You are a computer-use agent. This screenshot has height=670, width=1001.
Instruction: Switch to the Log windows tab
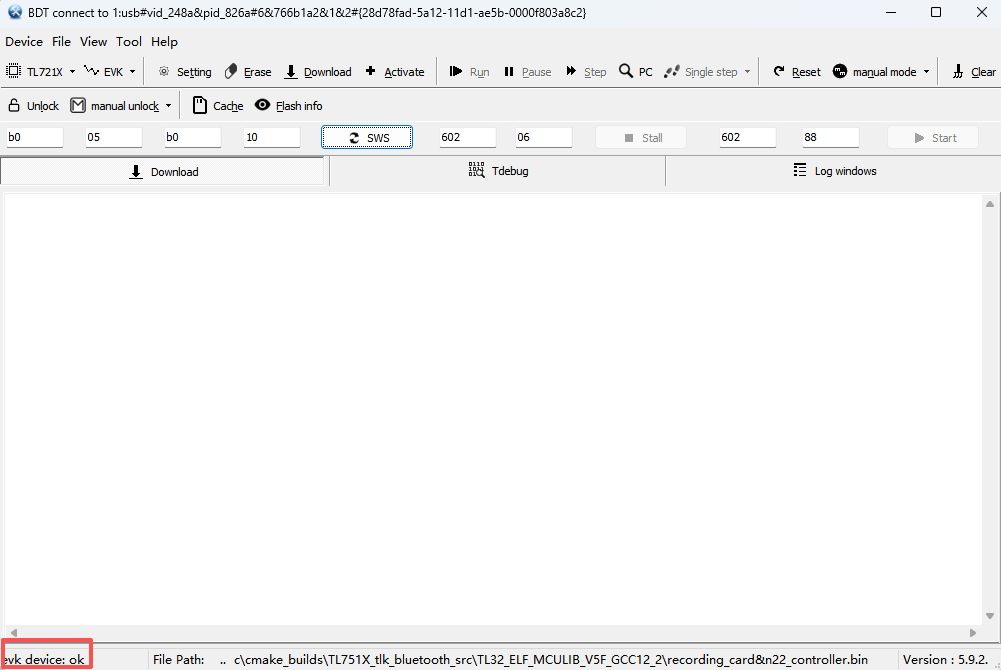click(x=833, y=171)
